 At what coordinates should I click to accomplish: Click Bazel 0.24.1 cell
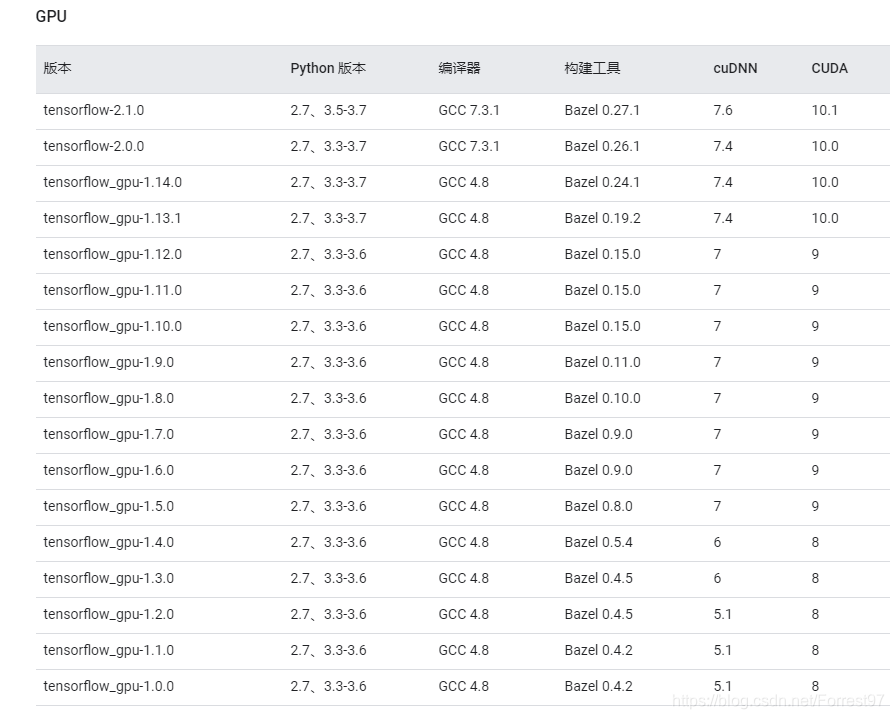[x=602, y=182]
